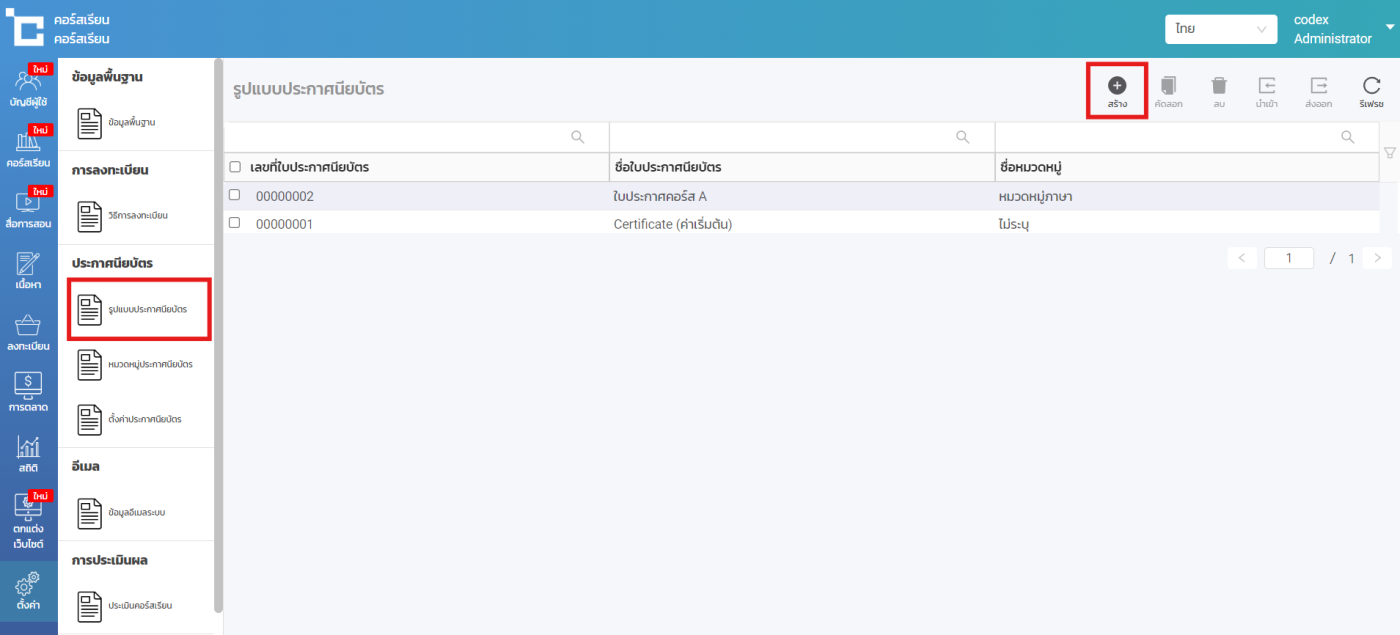Go to next page arrow in pagination
This screenshot has height=635, width=1400.
[x=1377, y=258]
